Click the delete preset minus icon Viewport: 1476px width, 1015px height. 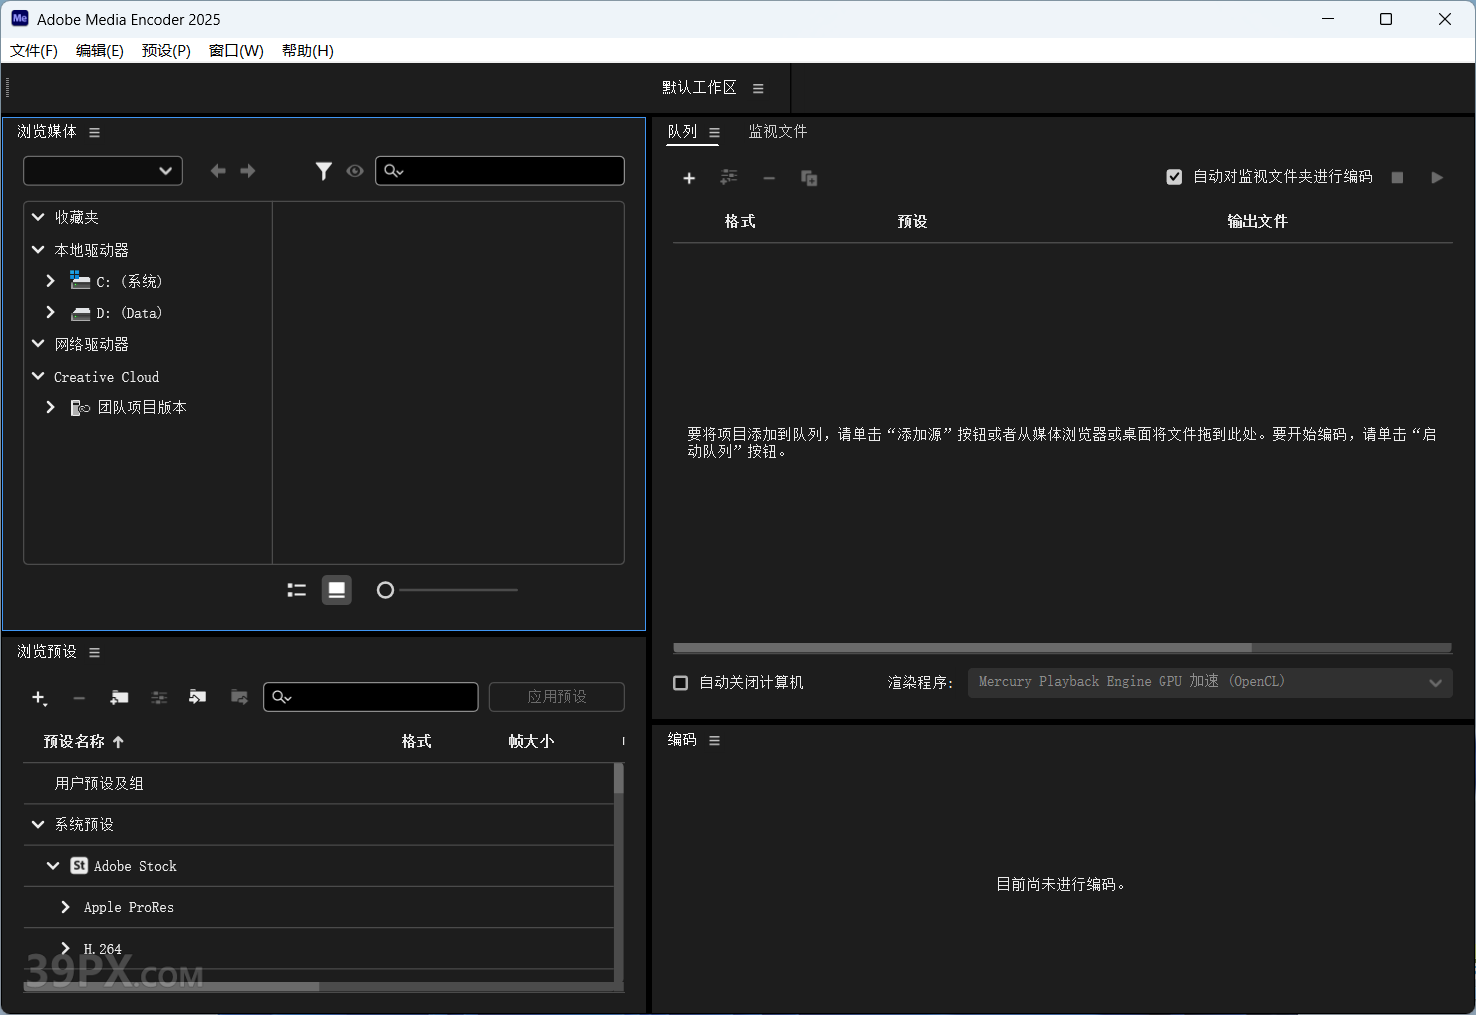(x=79, y=698)
